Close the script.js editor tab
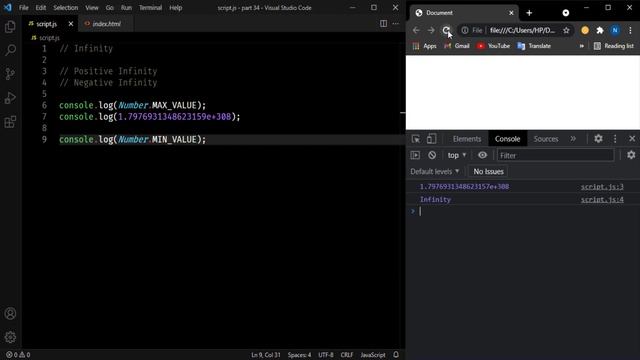 pos(71,24)
